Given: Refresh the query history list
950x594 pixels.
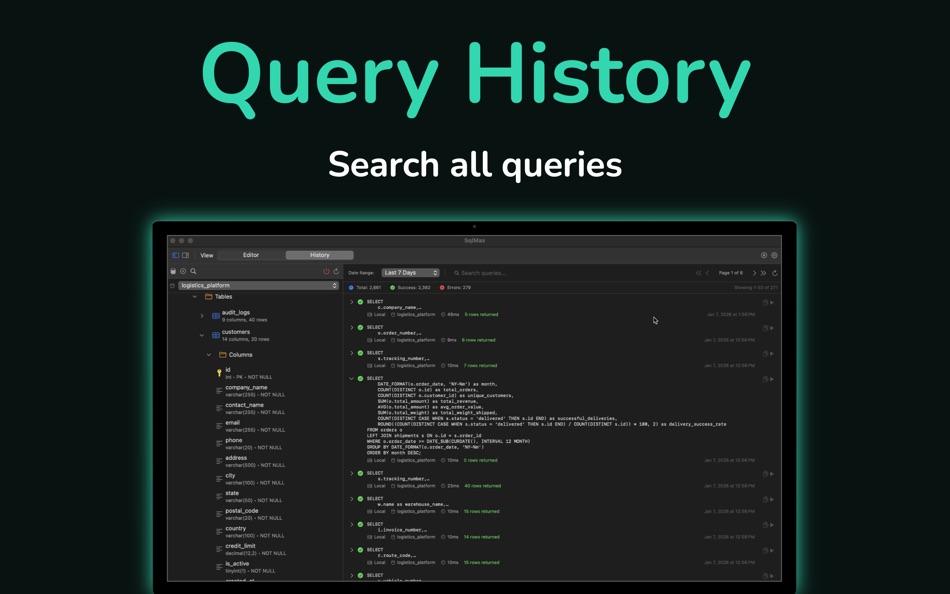Looking at the screenshot, I should pos(776,272).
